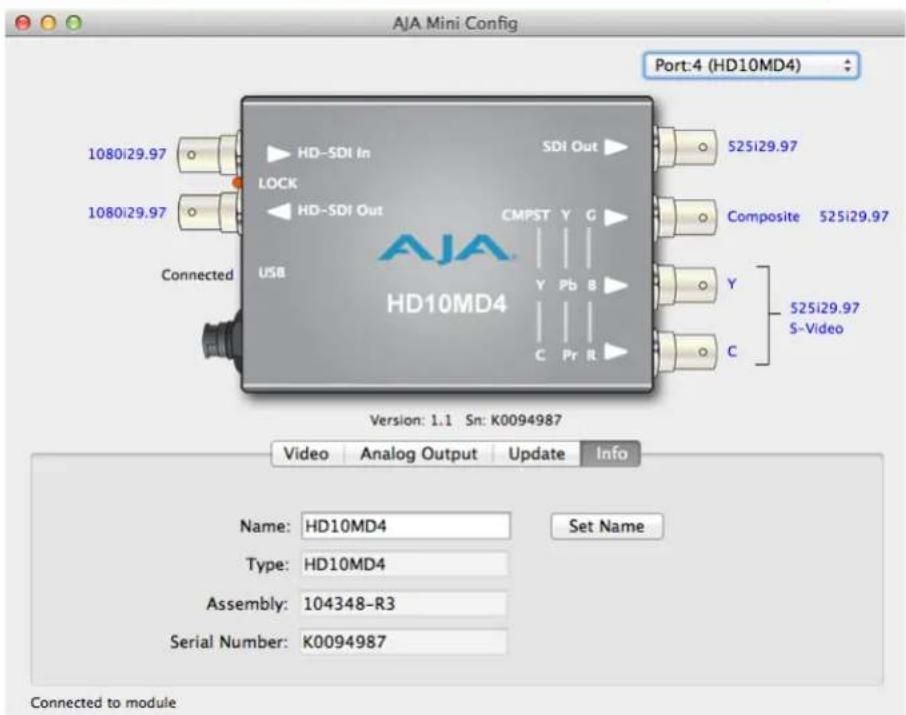The image size is (906, 715).
Task: Click the Connected to module status text
Action: coord(103,703)
